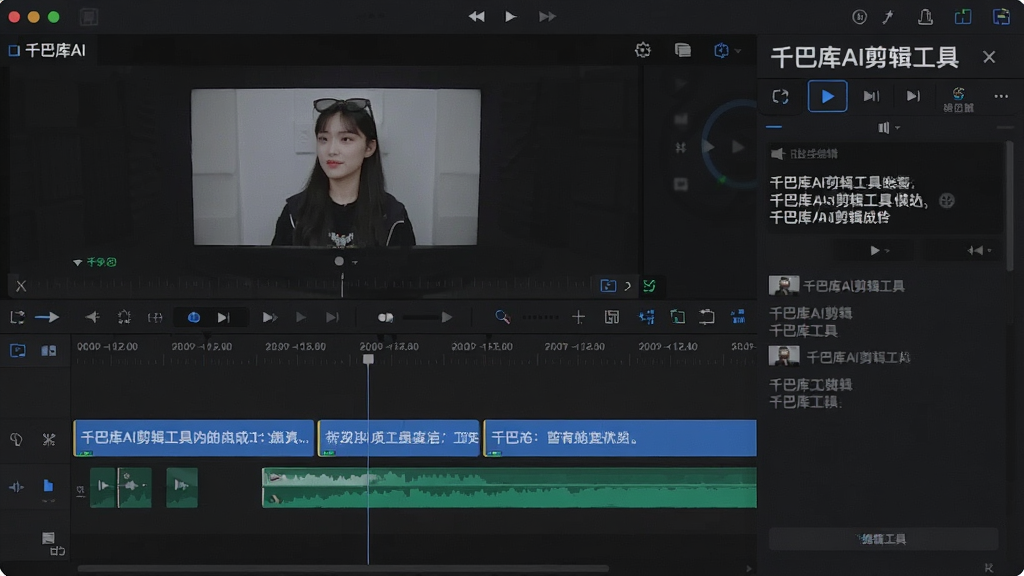Viewport: 1024px width, 576px height.
Task: Click the rewind button in the top title bar
Action: tap(477, 17)
